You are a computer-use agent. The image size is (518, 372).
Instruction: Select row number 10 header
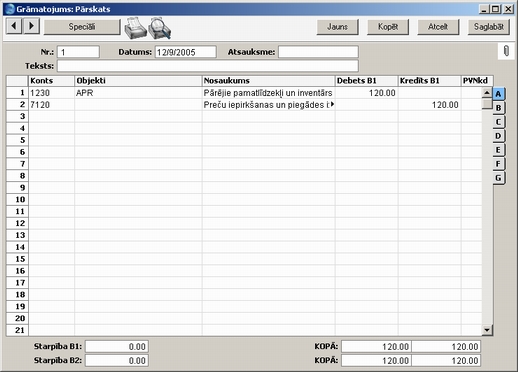pos(17,200)
